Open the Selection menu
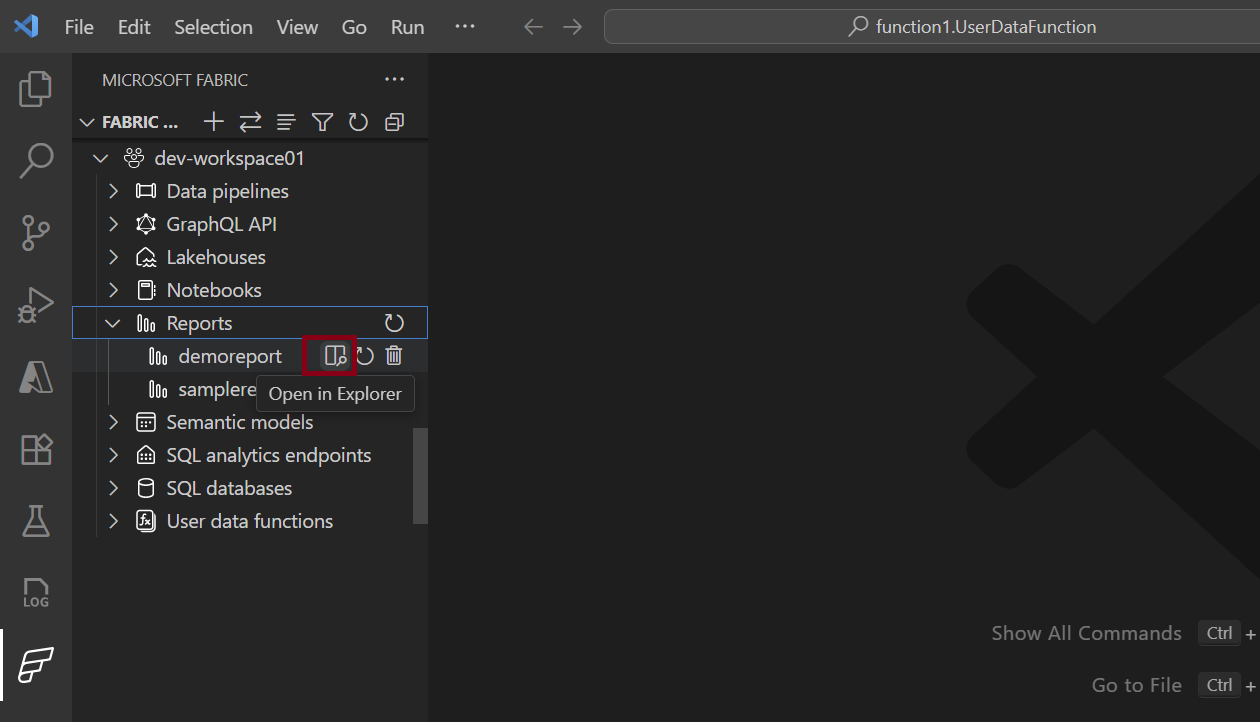The width and height of the screenshot is (1260, 722). (214, 27)
